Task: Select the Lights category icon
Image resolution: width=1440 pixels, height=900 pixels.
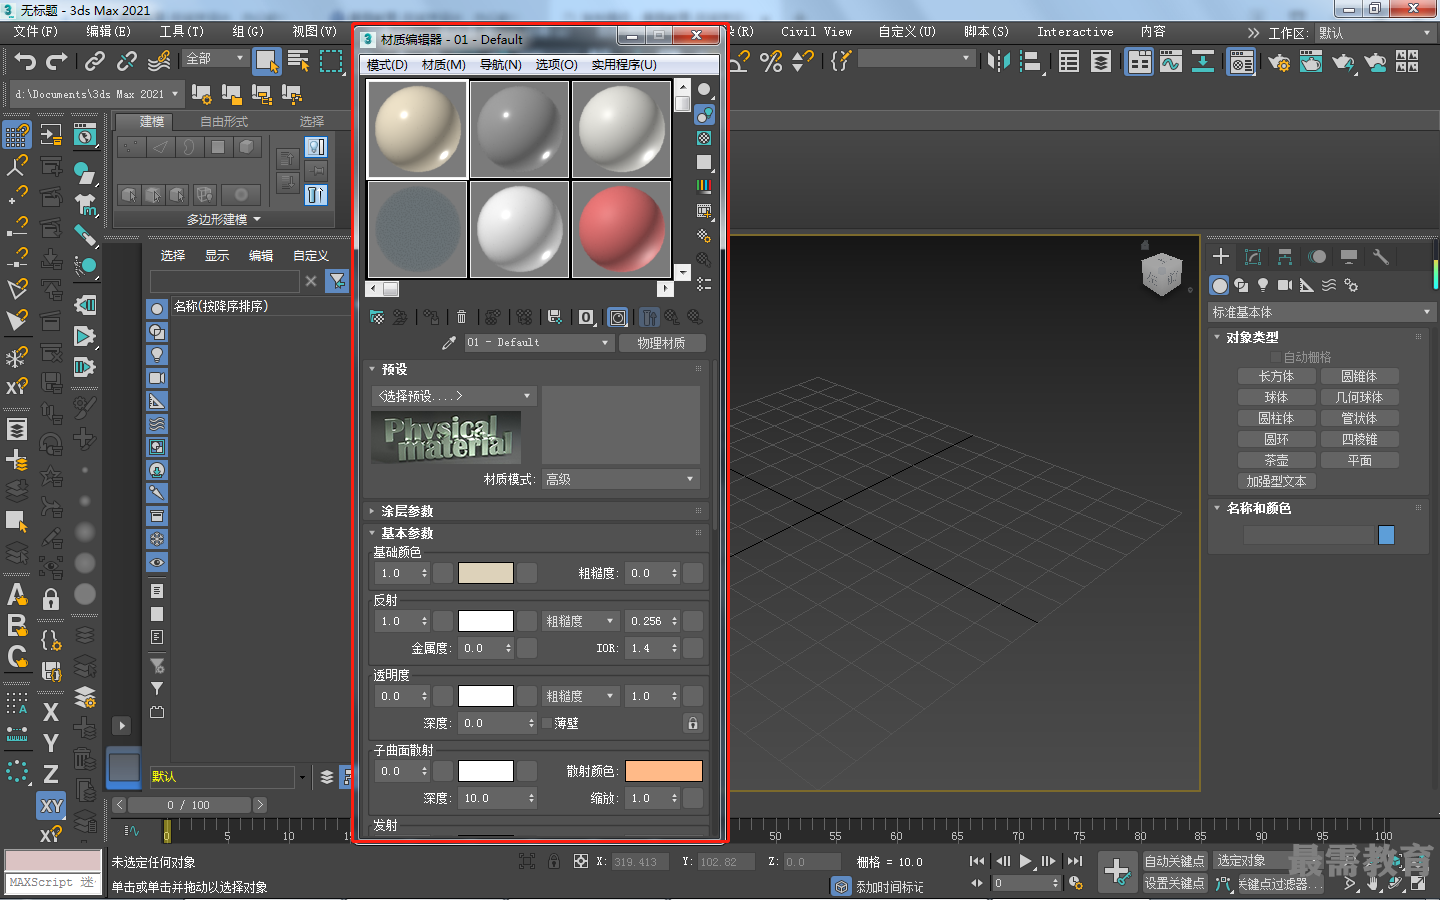Action: point(1263,285)
